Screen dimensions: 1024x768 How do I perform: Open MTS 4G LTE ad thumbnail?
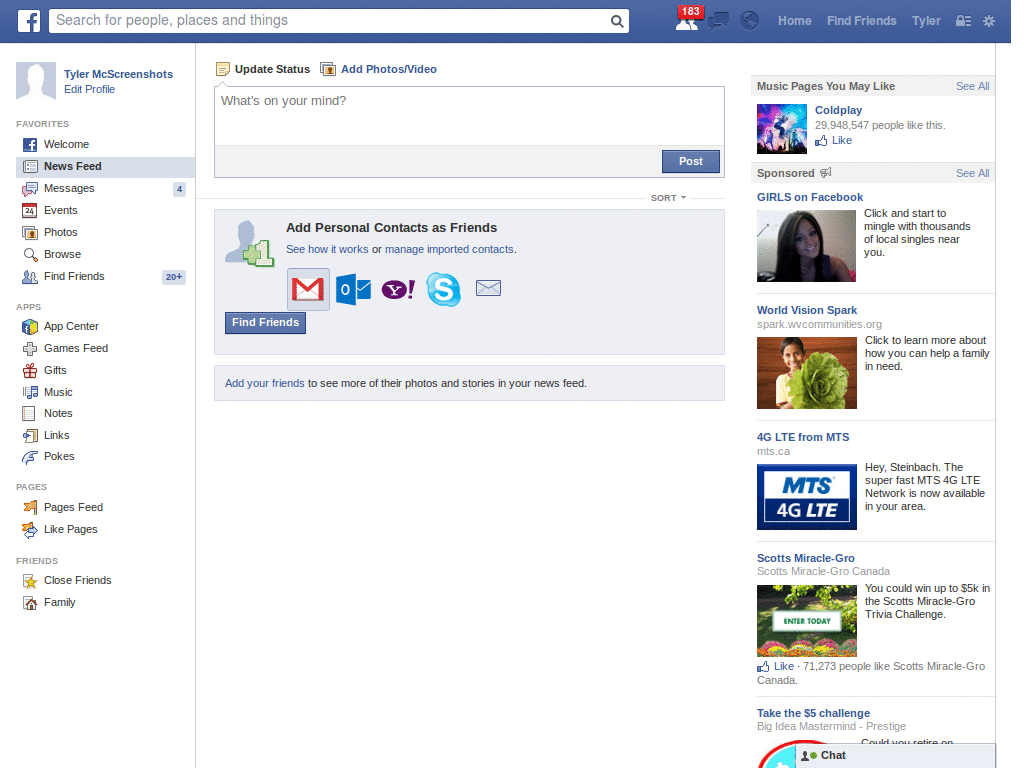click(x=807, y=497)
